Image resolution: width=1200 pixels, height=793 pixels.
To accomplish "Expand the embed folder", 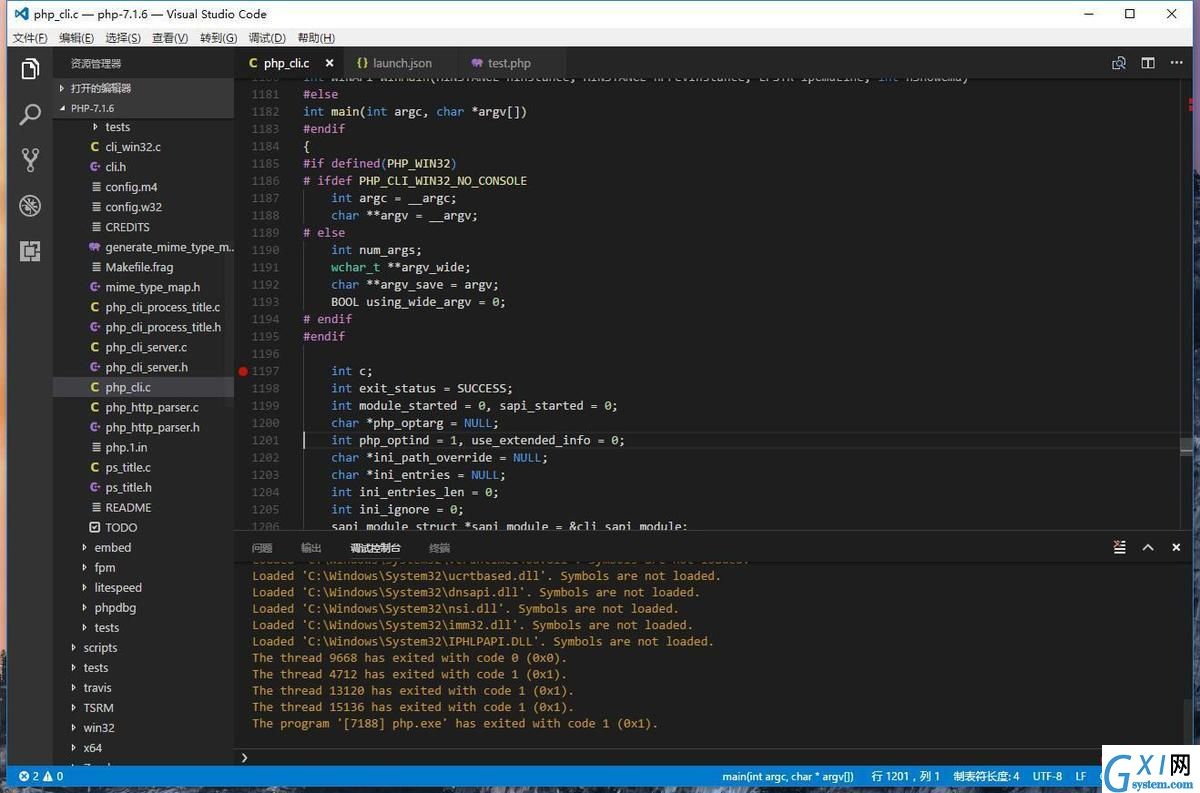I will click(143, 547).
